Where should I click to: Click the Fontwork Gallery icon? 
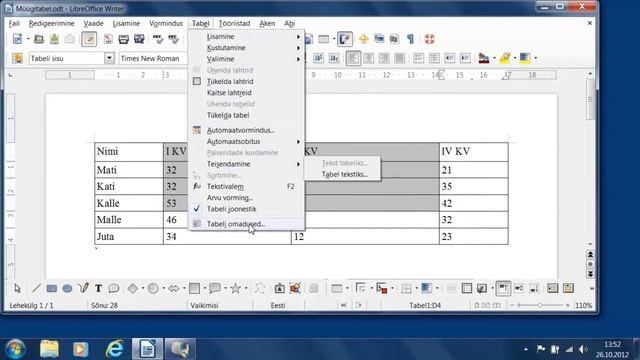point(279,289)
